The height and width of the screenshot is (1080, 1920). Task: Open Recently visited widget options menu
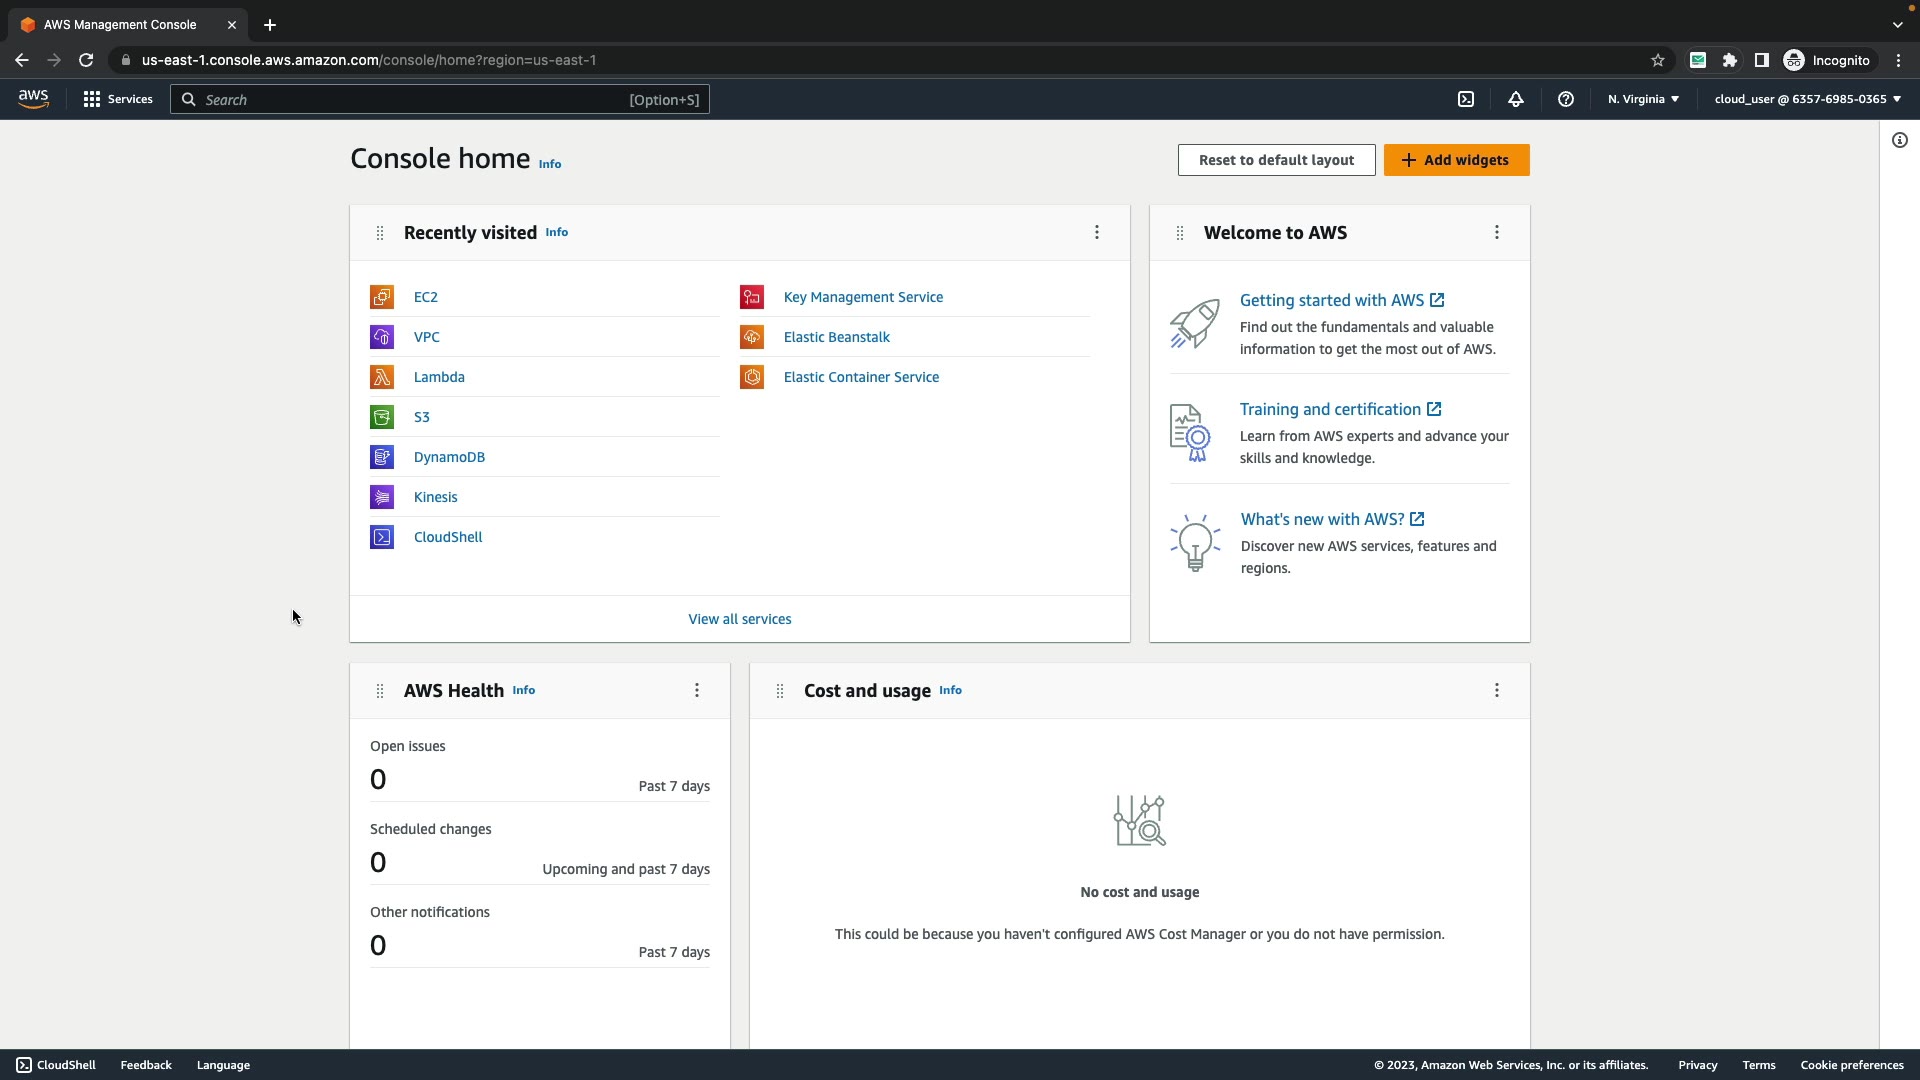pos(1097,232)
